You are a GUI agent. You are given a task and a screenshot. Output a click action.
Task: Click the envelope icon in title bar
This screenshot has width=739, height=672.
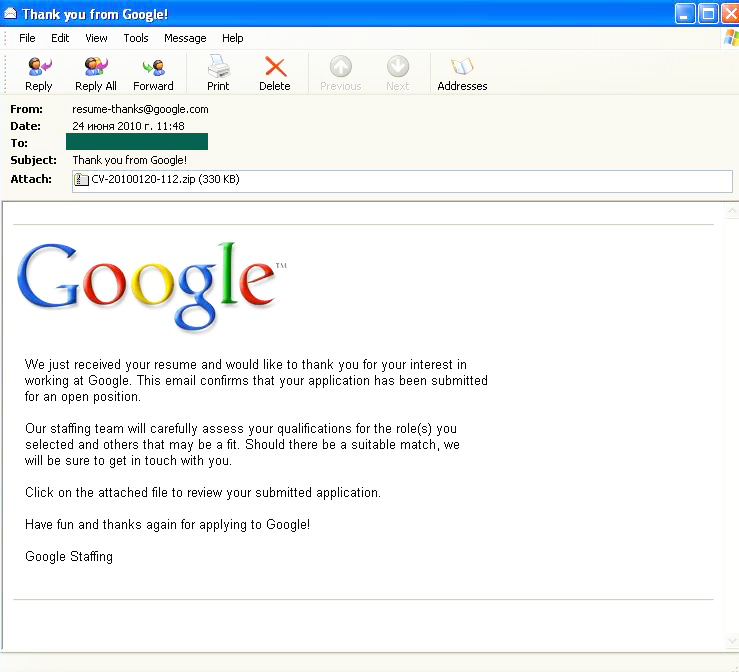click(x=9, y=14)
